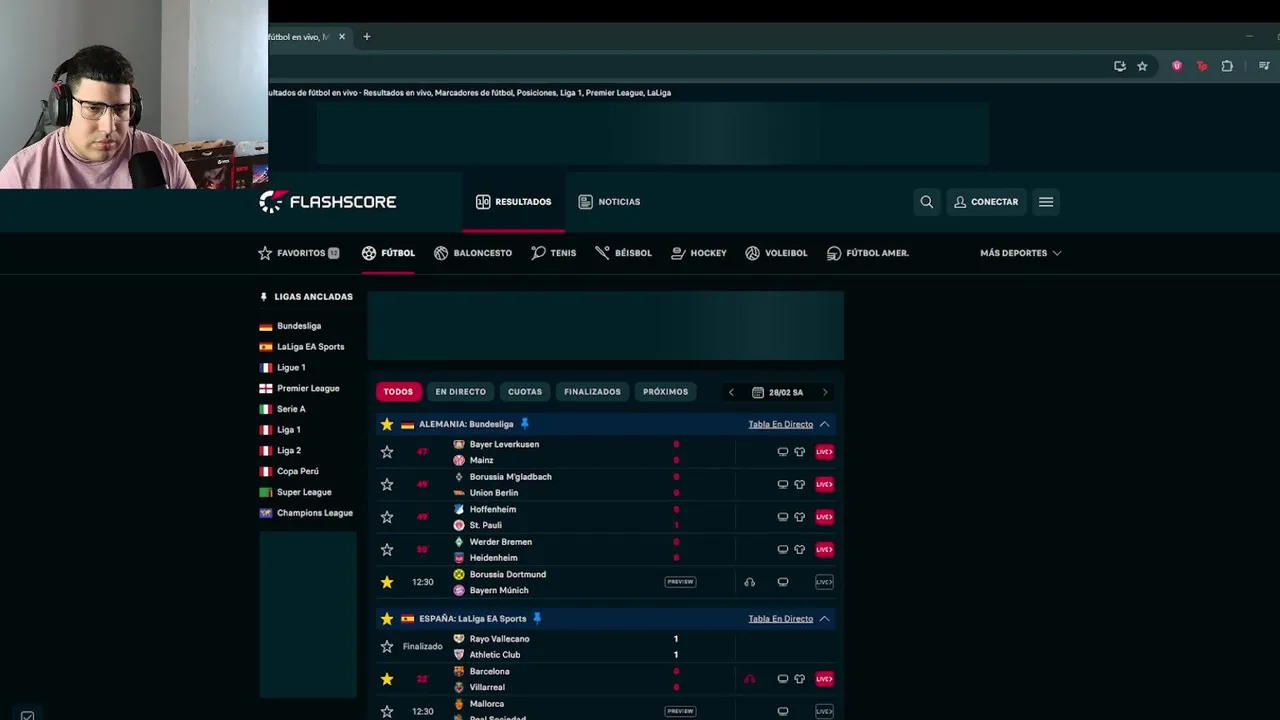Open the shirt lineups icon for Barcelona match
This screenshot has height=720, width=1280.
(x=799, y=679)
